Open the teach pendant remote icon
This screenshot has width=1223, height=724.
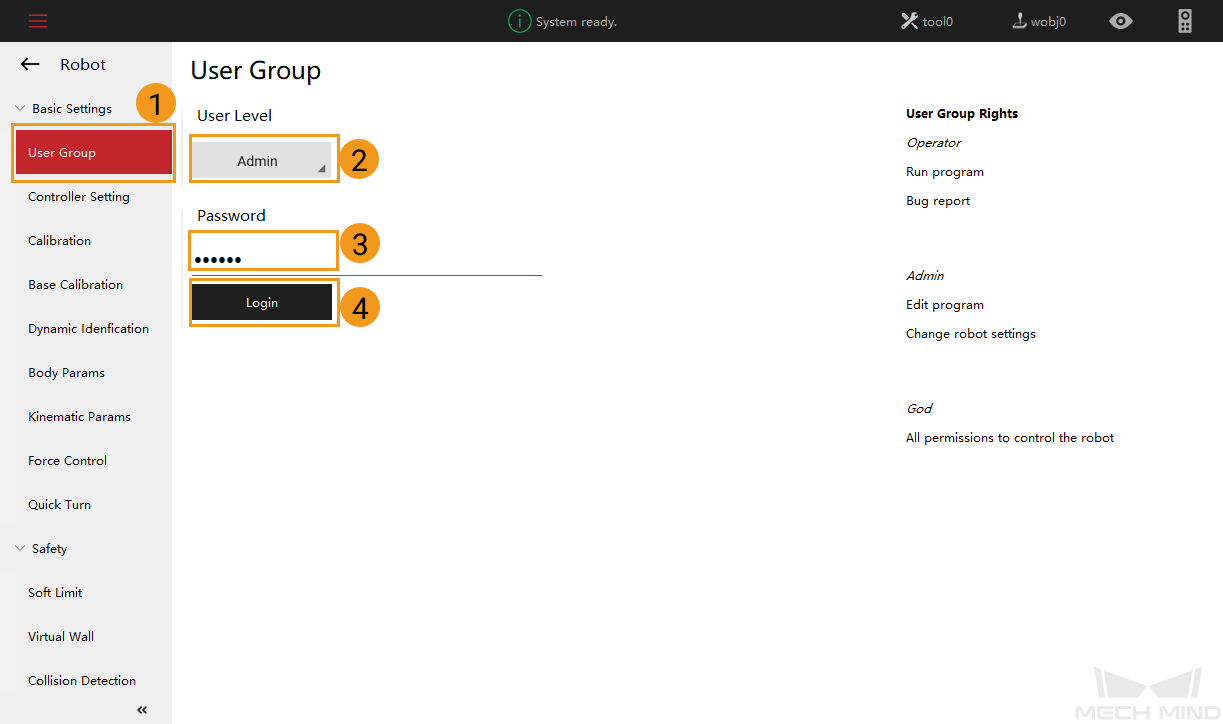1185,21
